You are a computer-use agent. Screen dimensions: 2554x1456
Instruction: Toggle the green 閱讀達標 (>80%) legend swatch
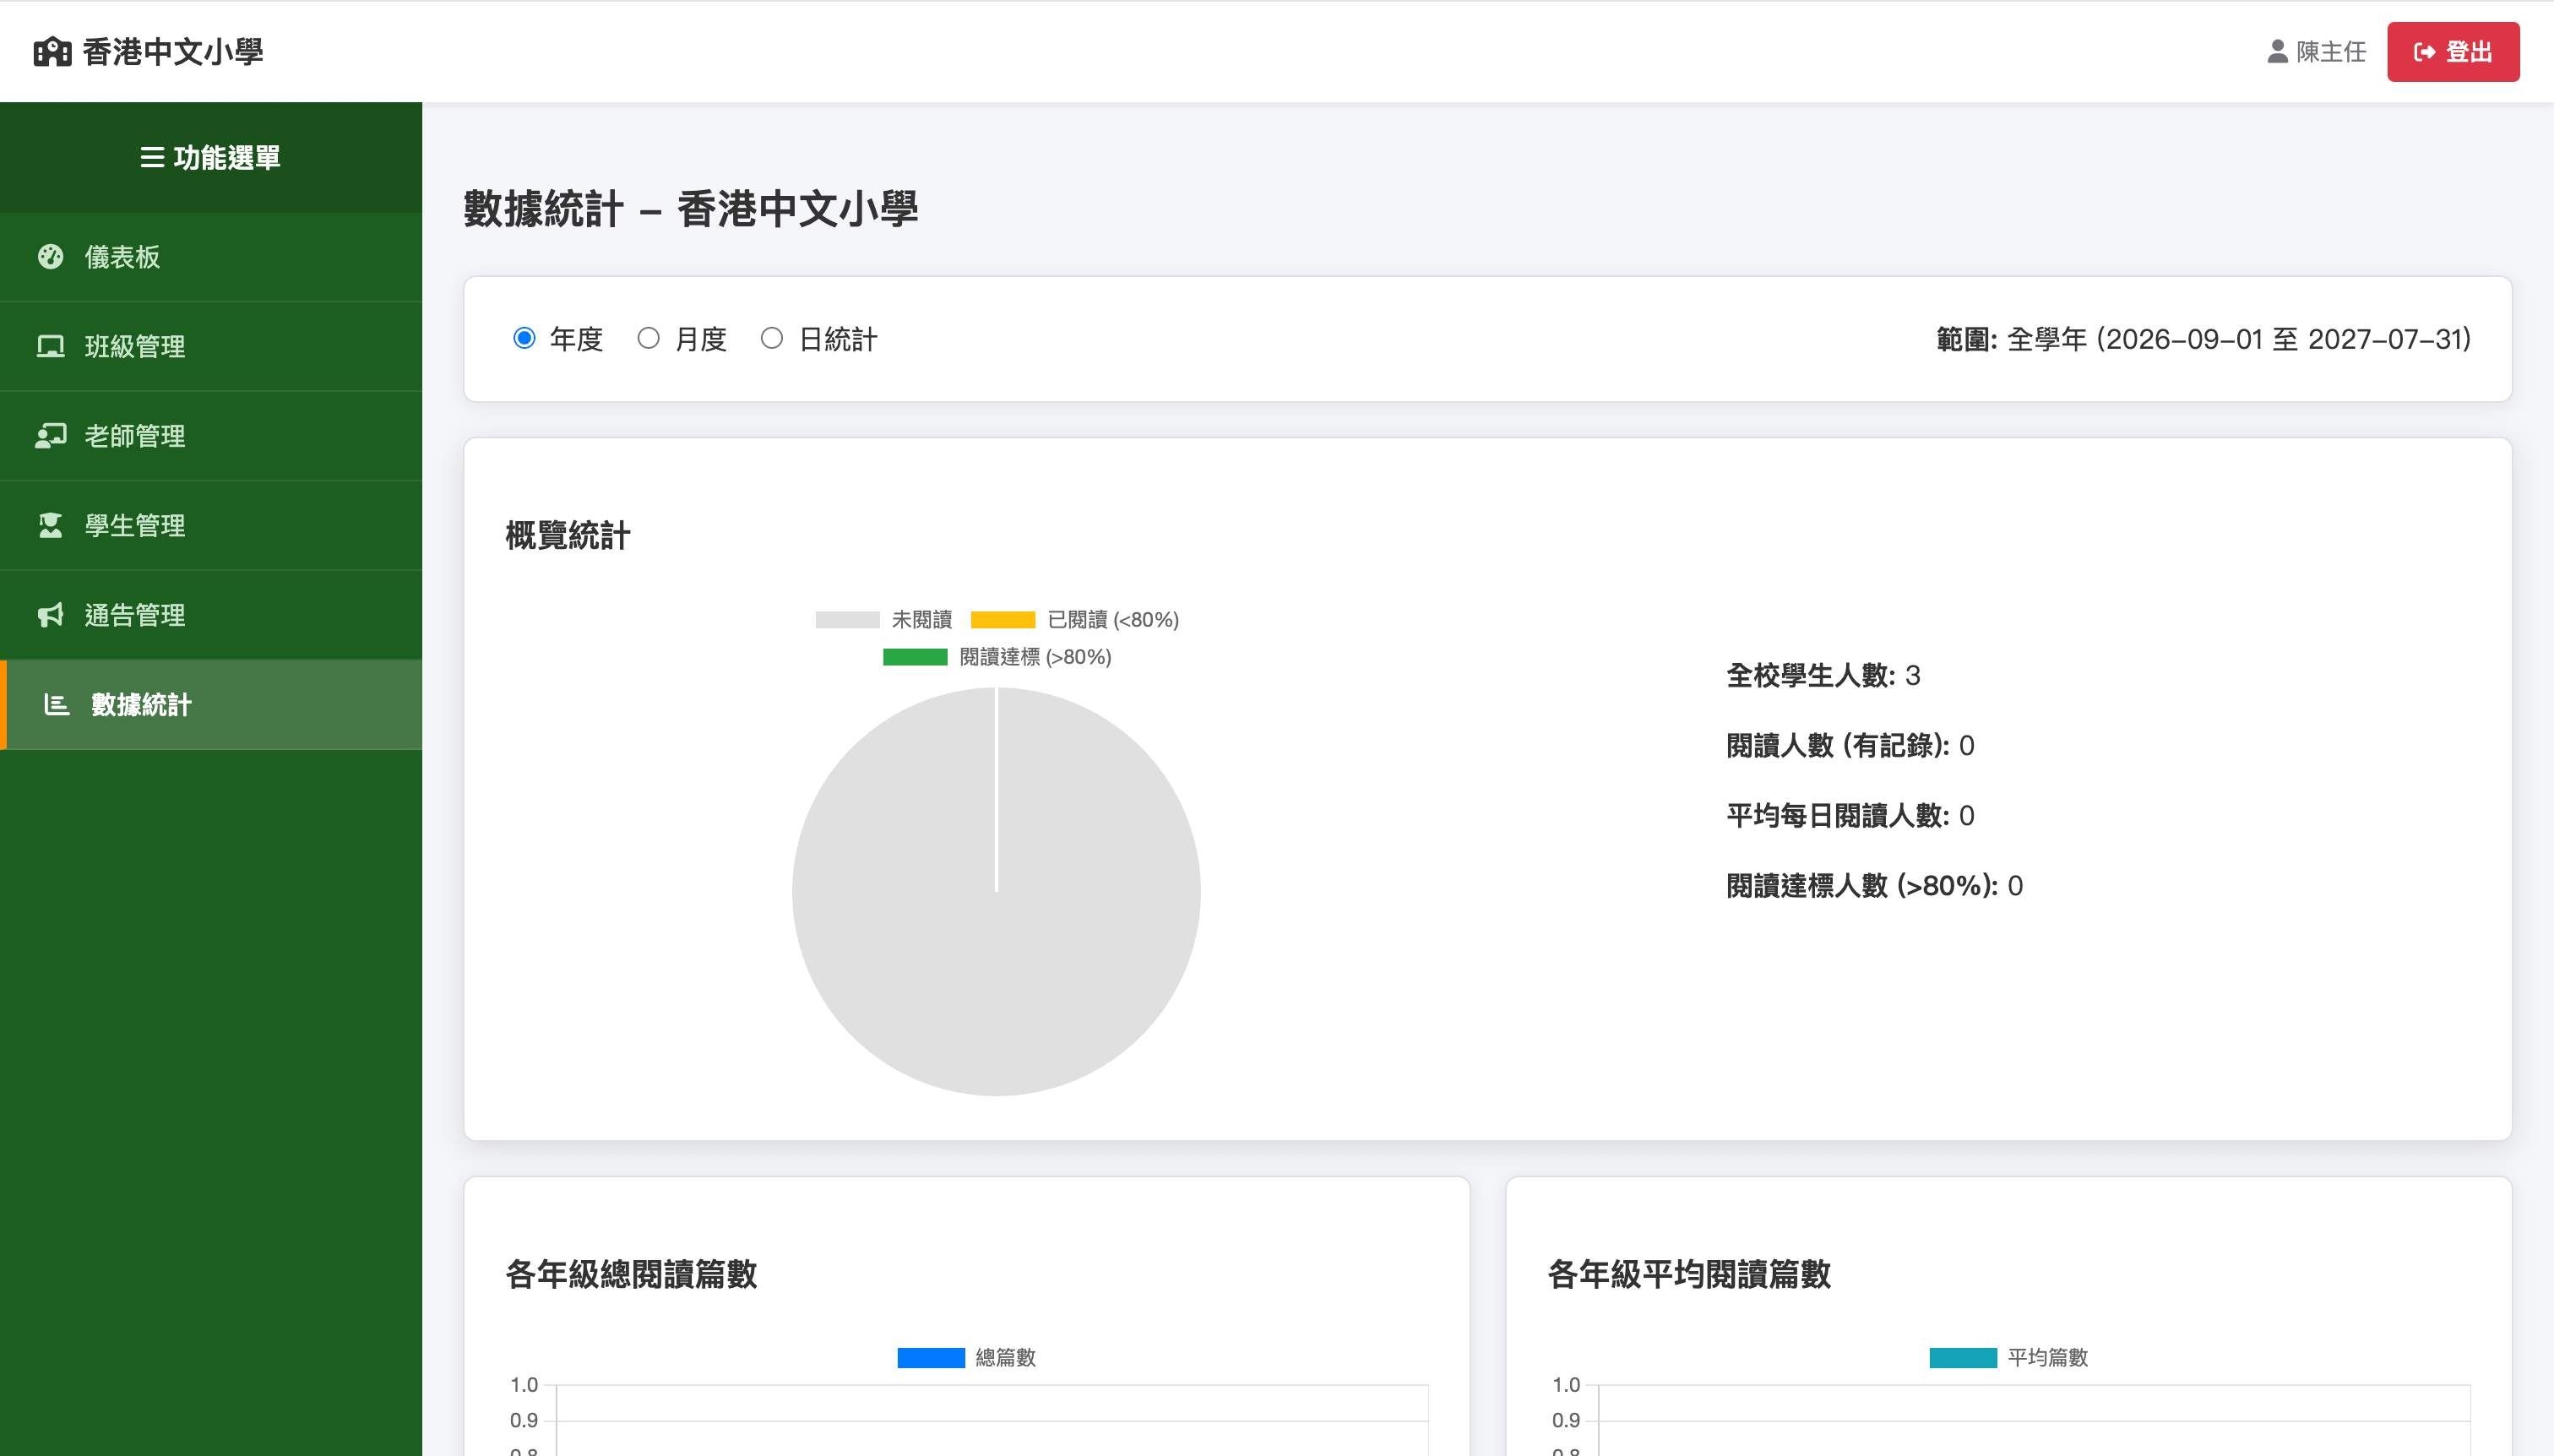click(x=915, y=657)
